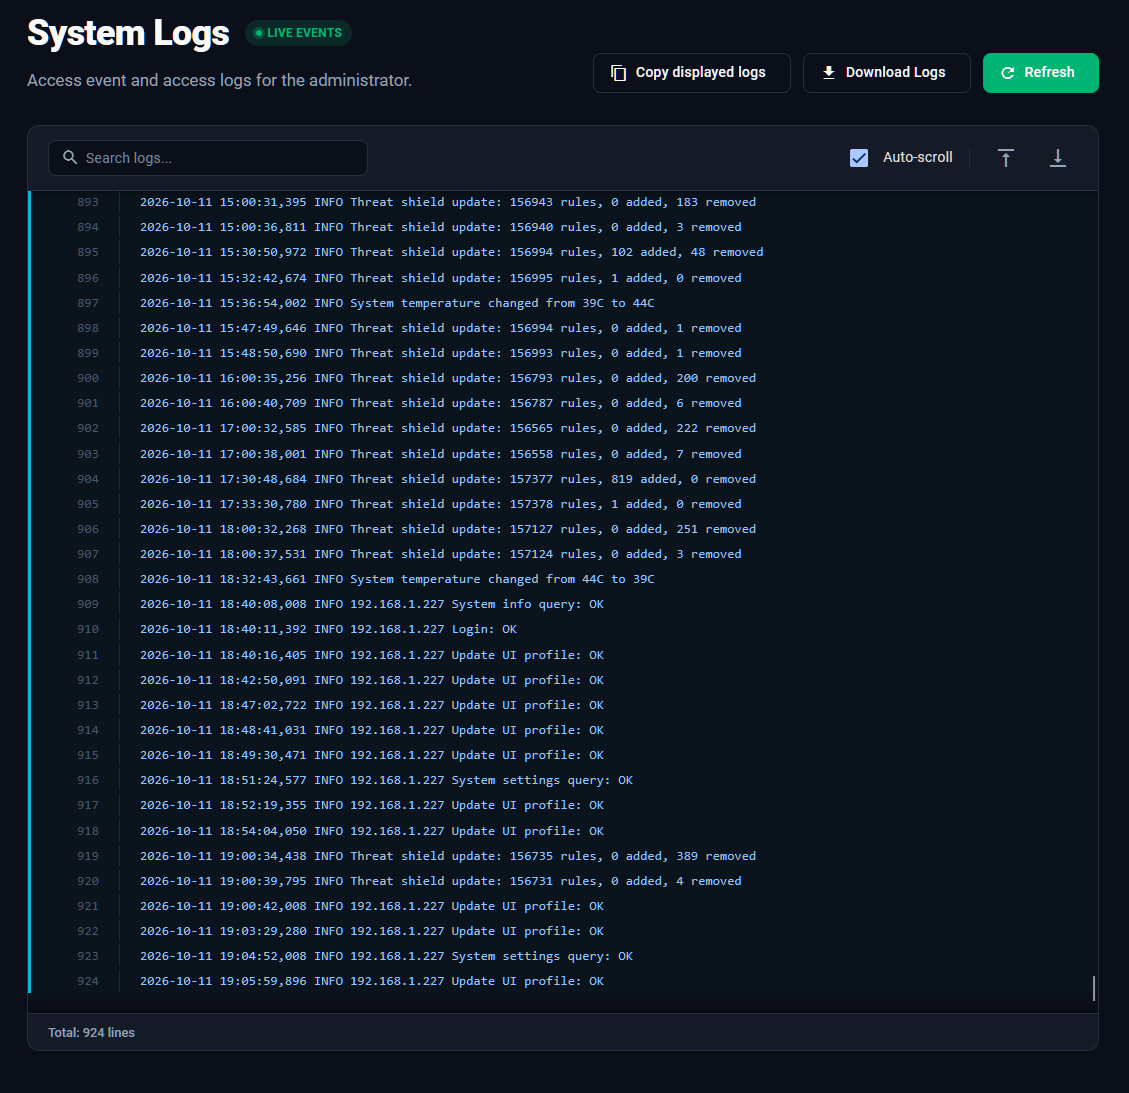The image size is (1129, 1093).
Task: Select Update UI profile line at 18:54:04
Action: pyautogui.click(x=563, y=831)
